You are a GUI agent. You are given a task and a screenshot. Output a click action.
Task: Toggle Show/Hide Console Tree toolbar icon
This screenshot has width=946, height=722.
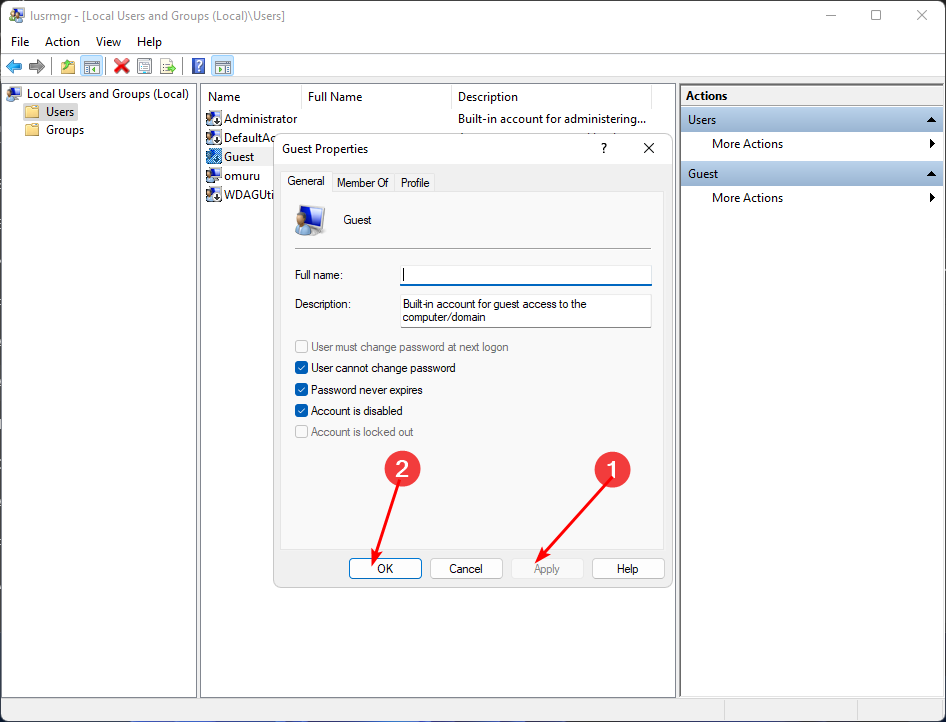pos(91,67)
